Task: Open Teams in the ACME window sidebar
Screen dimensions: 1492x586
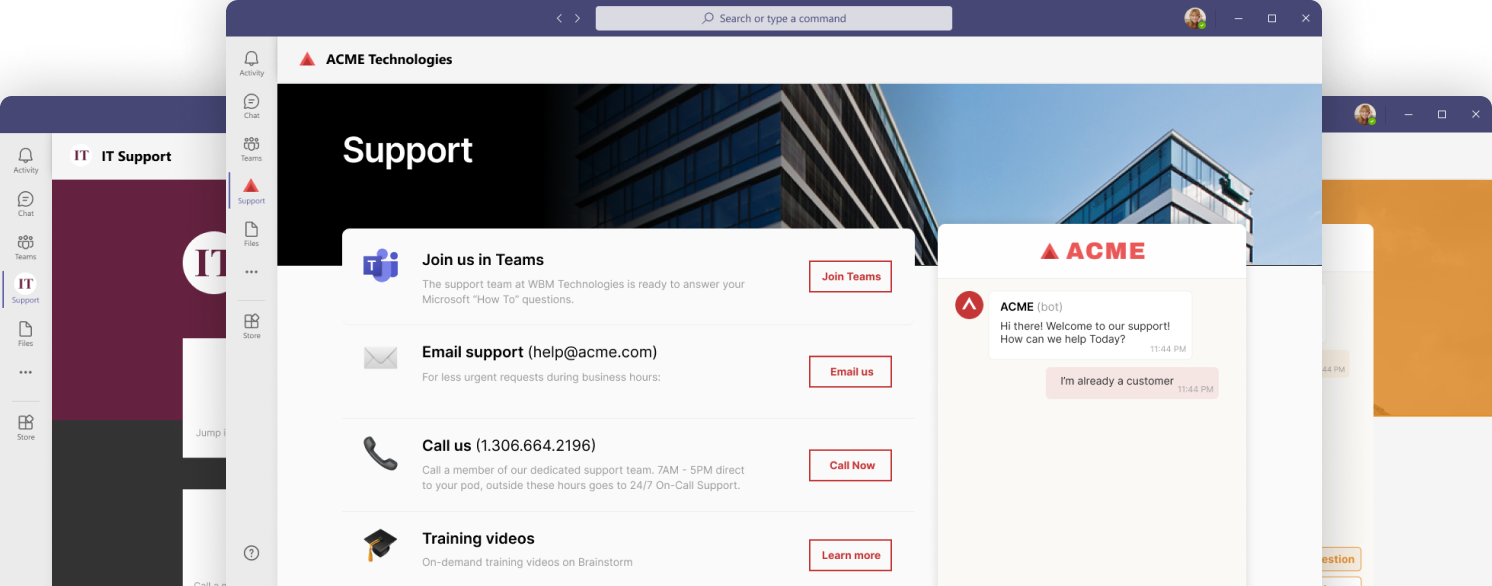Action: (252, 149)
